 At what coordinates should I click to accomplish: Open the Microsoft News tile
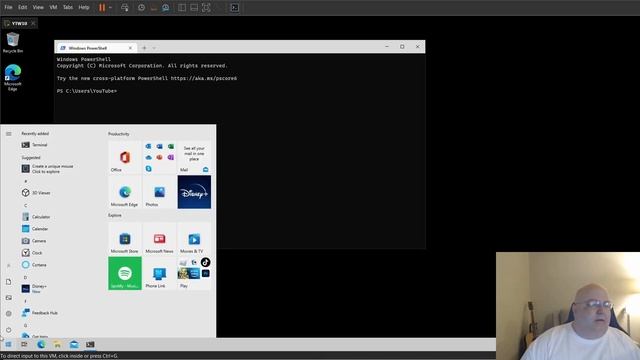160,238
